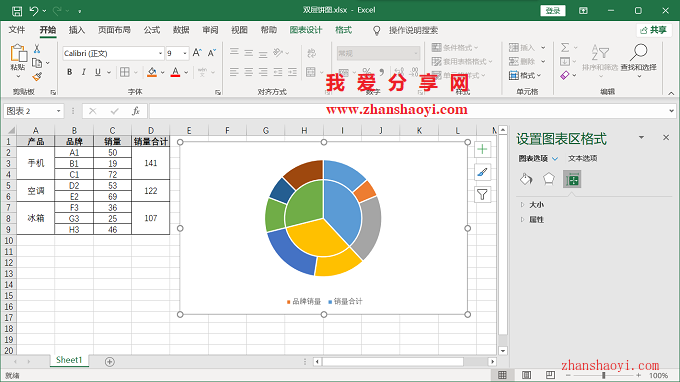680x382 pixels.
Task: Switch to Page Break Preview icon
Action: (x=550, y=375)
